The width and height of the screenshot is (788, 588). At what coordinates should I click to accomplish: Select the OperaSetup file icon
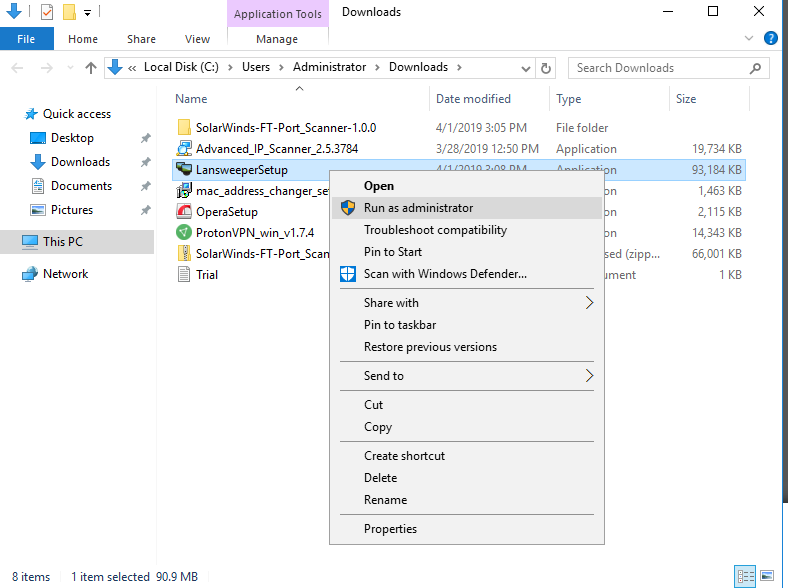(184, 212)
